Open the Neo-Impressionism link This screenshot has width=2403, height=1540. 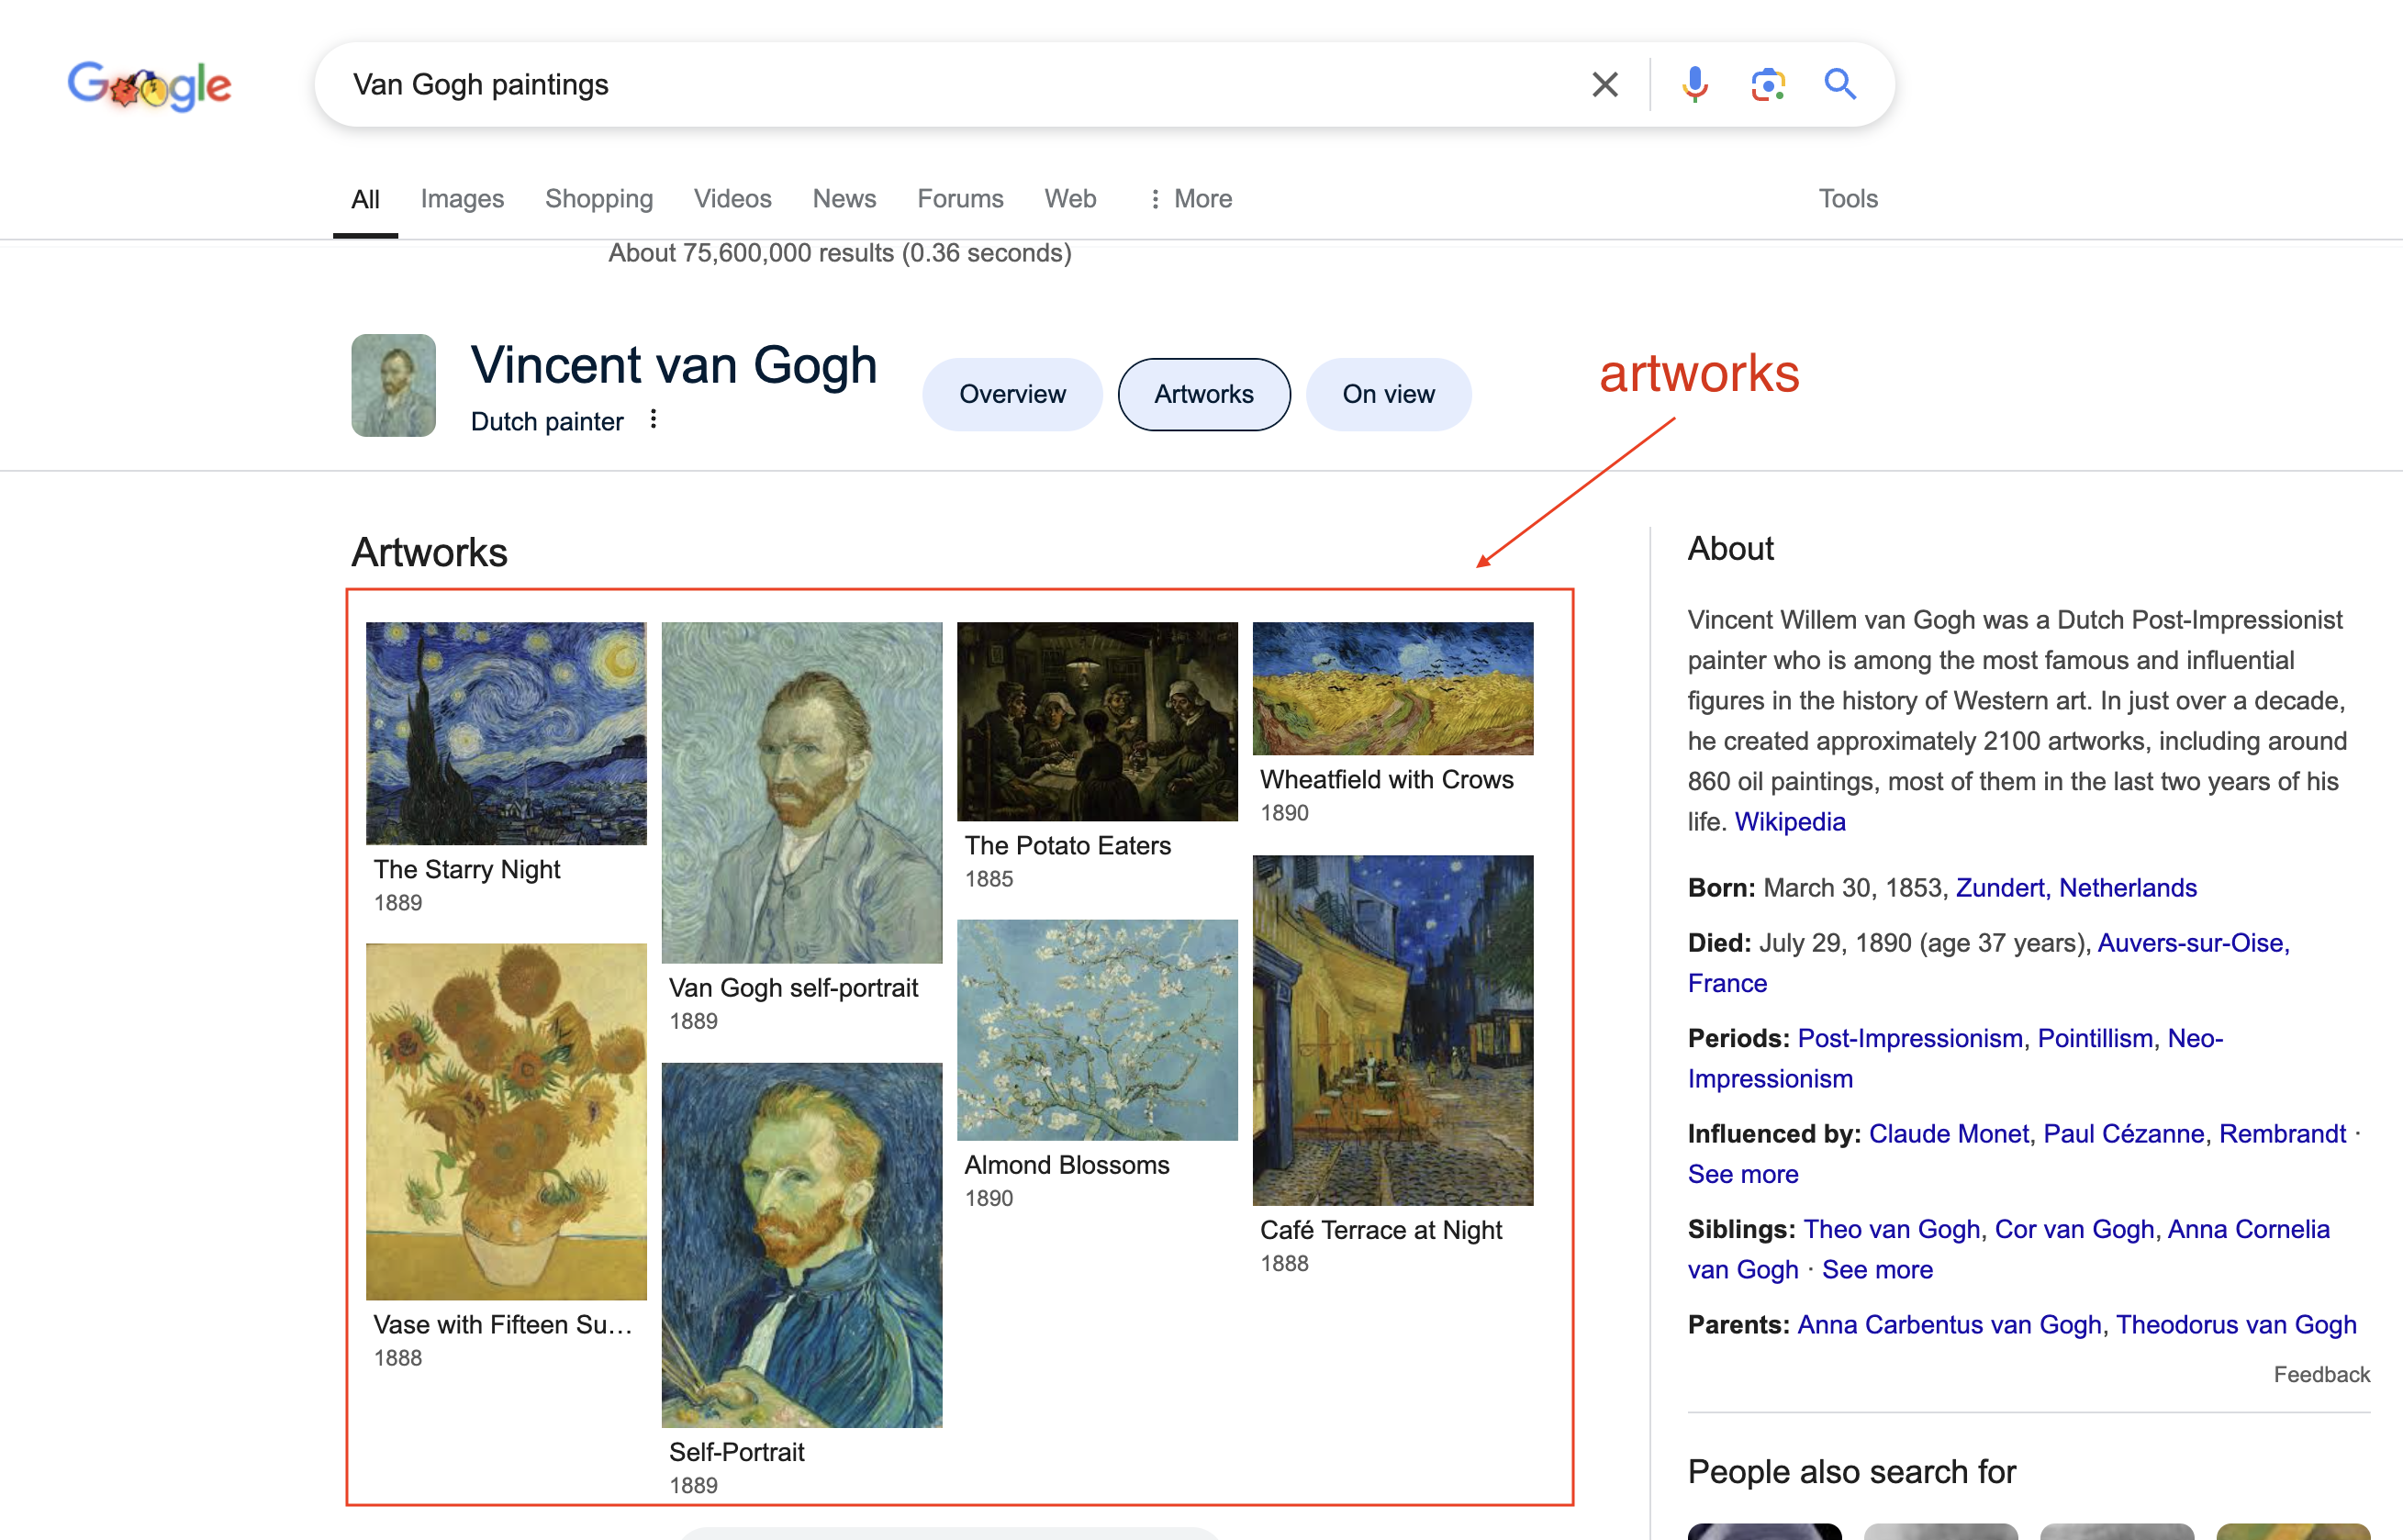(1955, 1058)
